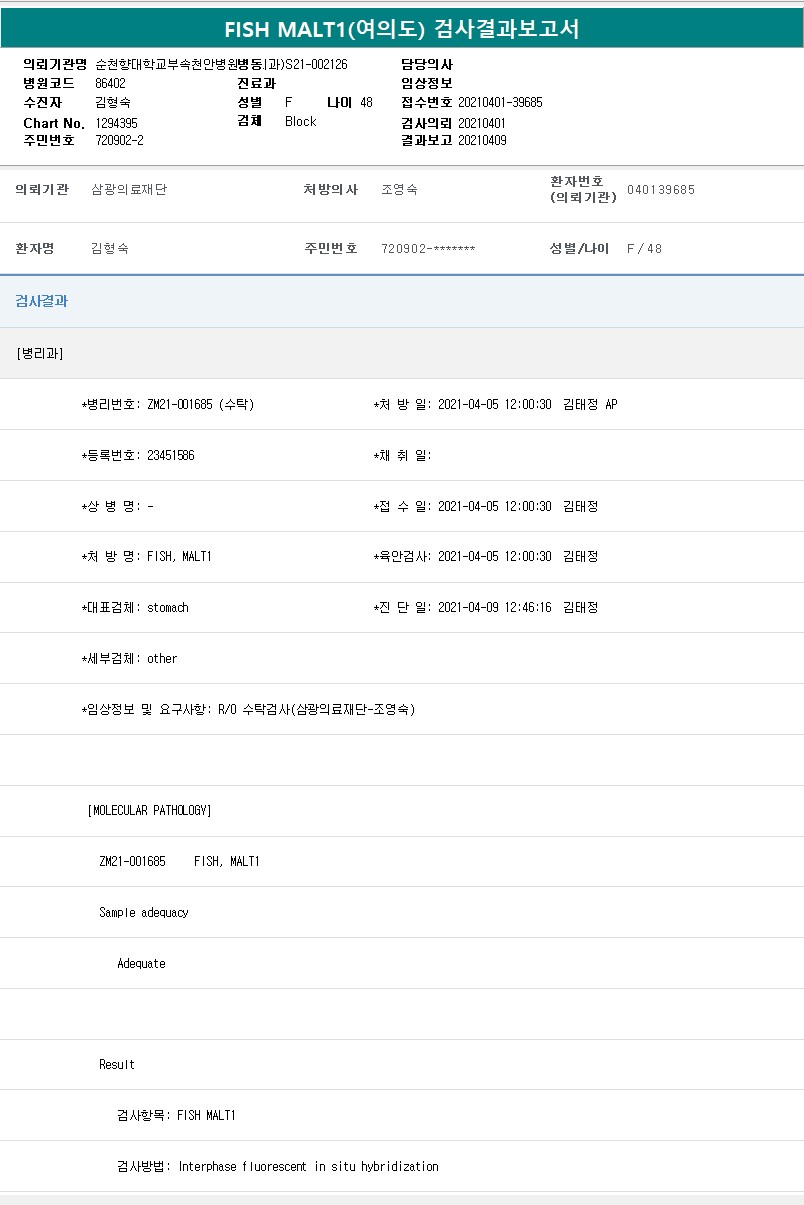Click the 결과보고 date 20210409
The width and height of the screenshot is (804, 1205).
coord(482,141)
